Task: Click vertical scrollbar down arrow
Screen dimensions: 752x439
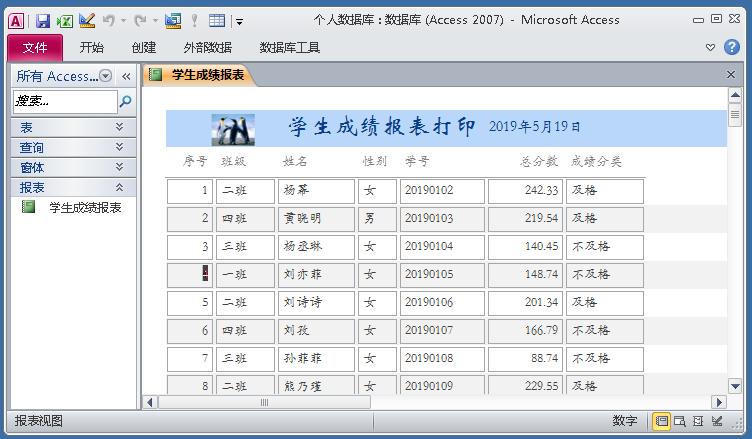Action: coord(735,385)
